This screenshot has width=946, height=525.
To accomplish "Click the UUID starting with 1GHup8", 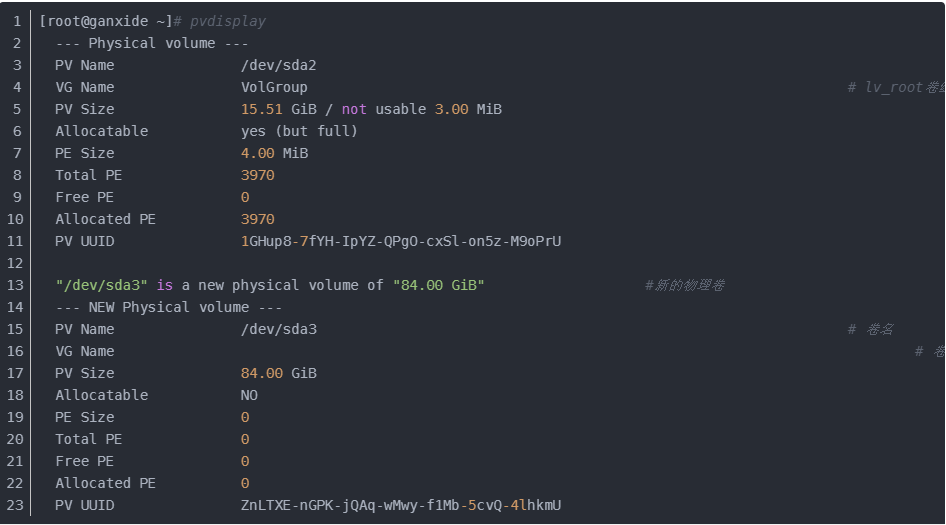I will tap(401, 241).
